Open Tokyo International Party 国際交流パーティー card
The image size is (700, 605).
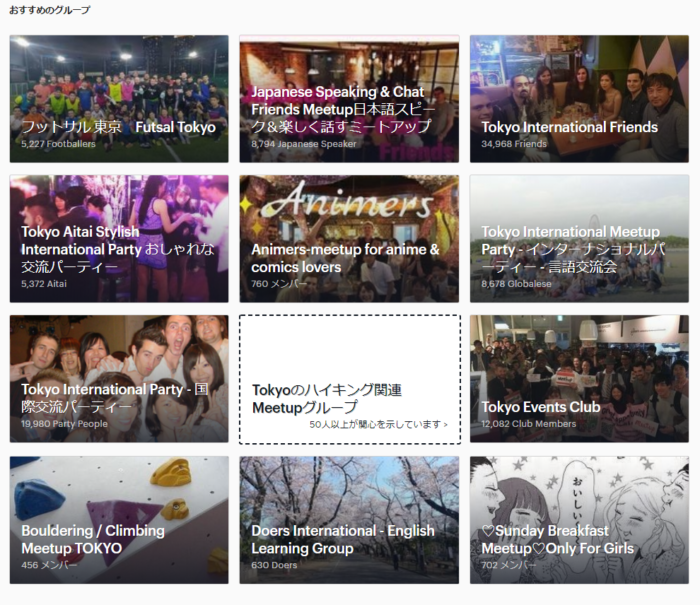click(119, 379)
